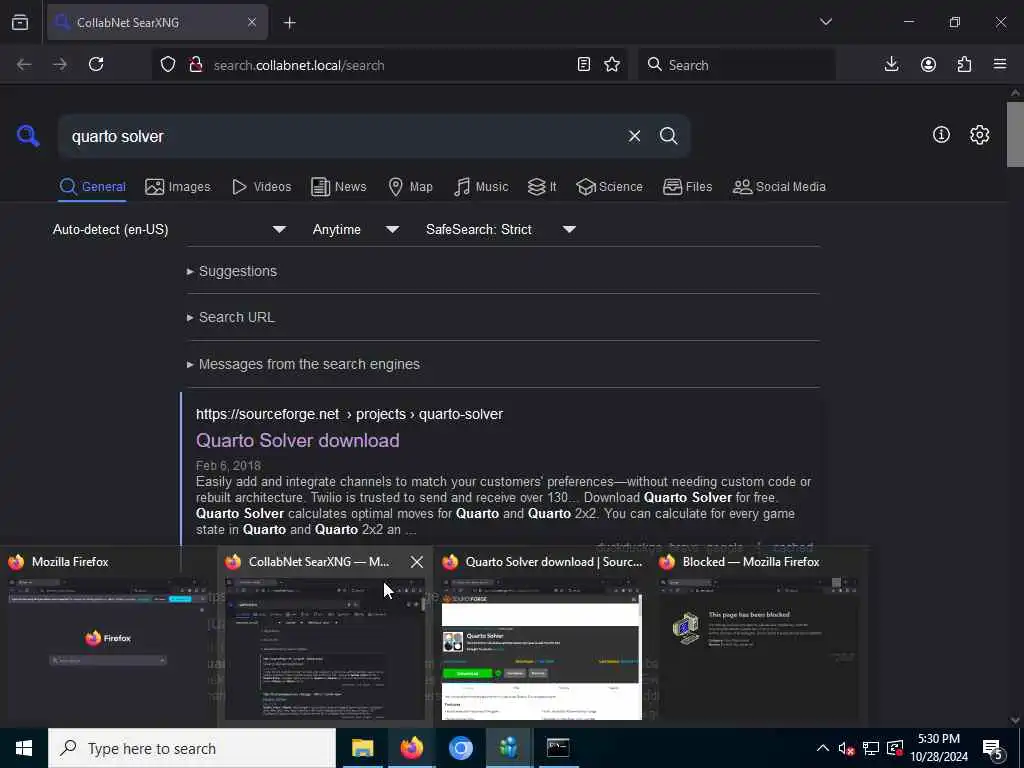Click the sourceforge.net result URL
This screenshot has height=768, width=1024.
(349, 414)
